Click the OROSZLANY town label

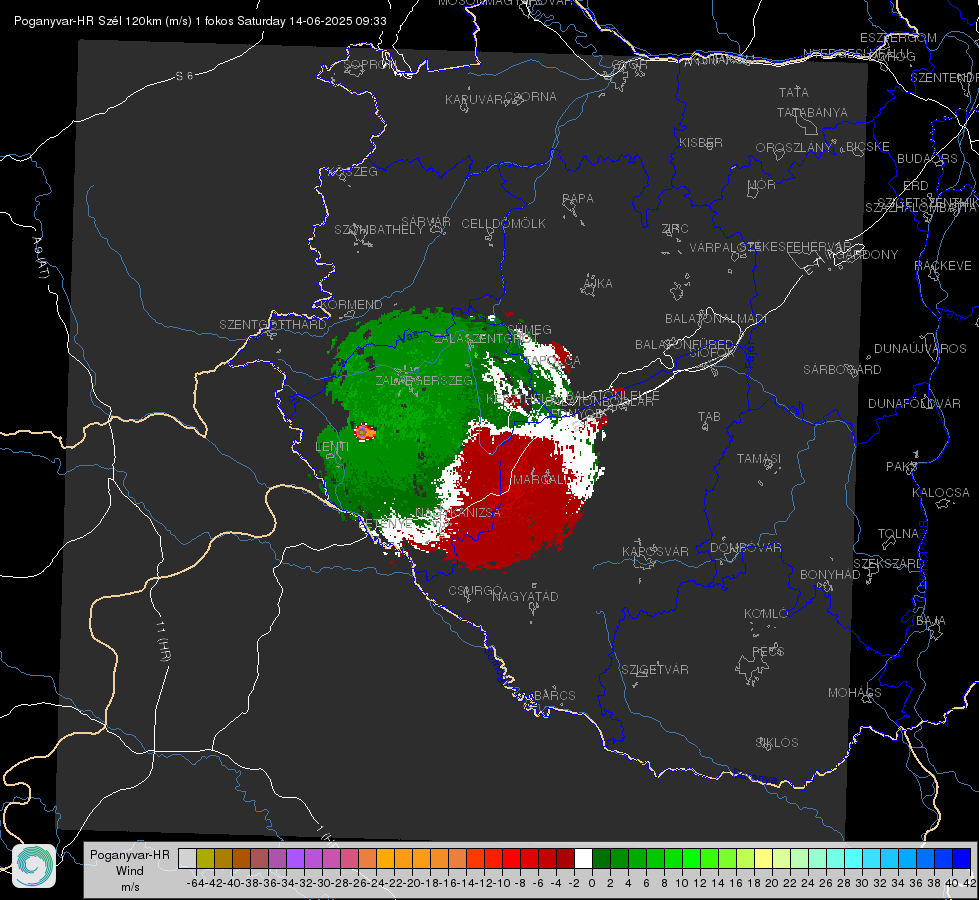794,148
